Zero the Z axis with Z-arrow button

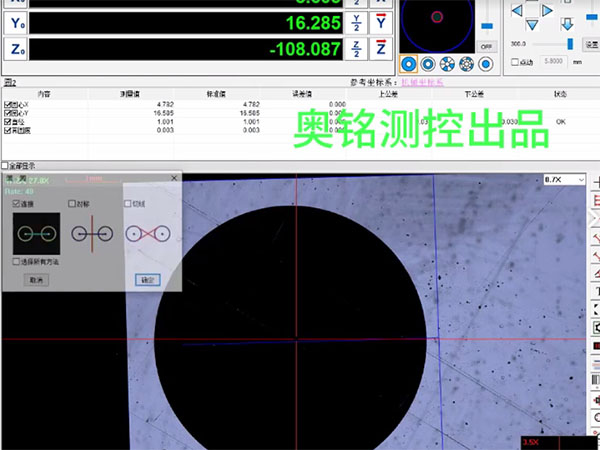(x=382, y=48)
